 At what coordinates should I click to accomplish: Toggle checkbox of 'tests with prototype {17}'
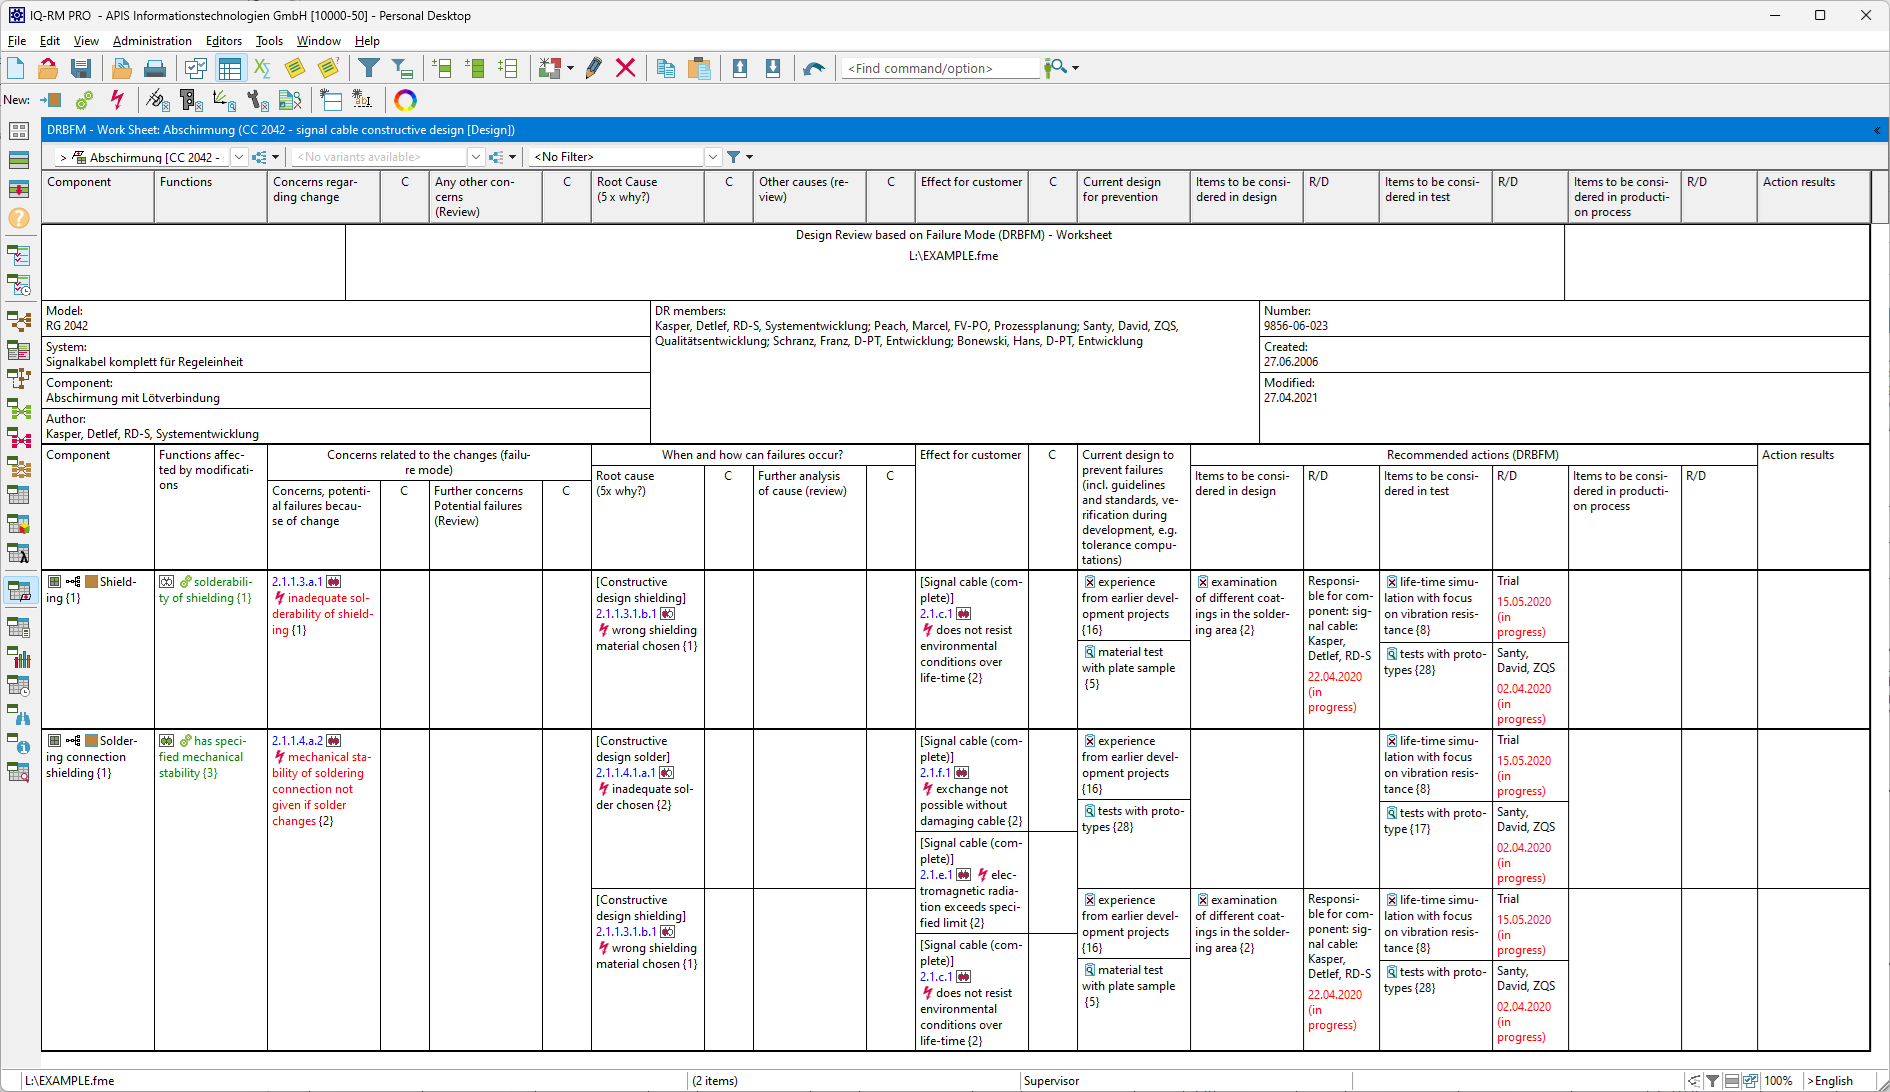tap(1391, 813)
